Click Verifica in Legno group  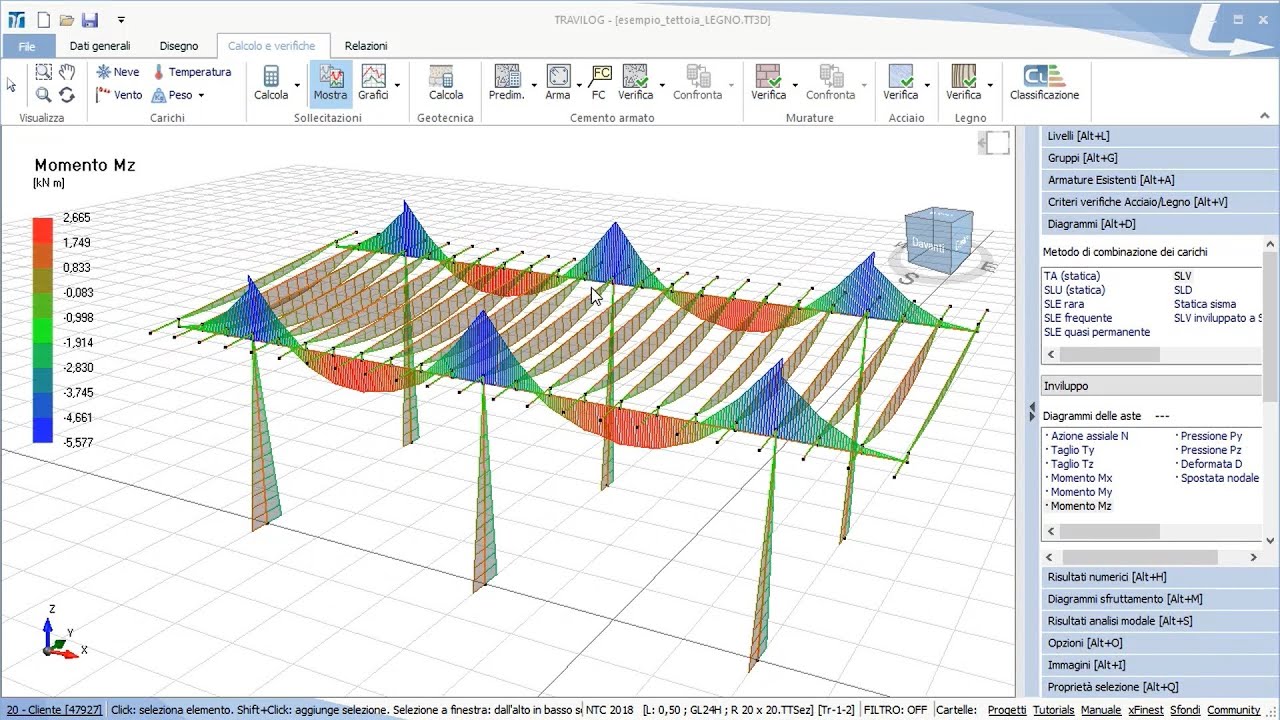coord(964,83)
